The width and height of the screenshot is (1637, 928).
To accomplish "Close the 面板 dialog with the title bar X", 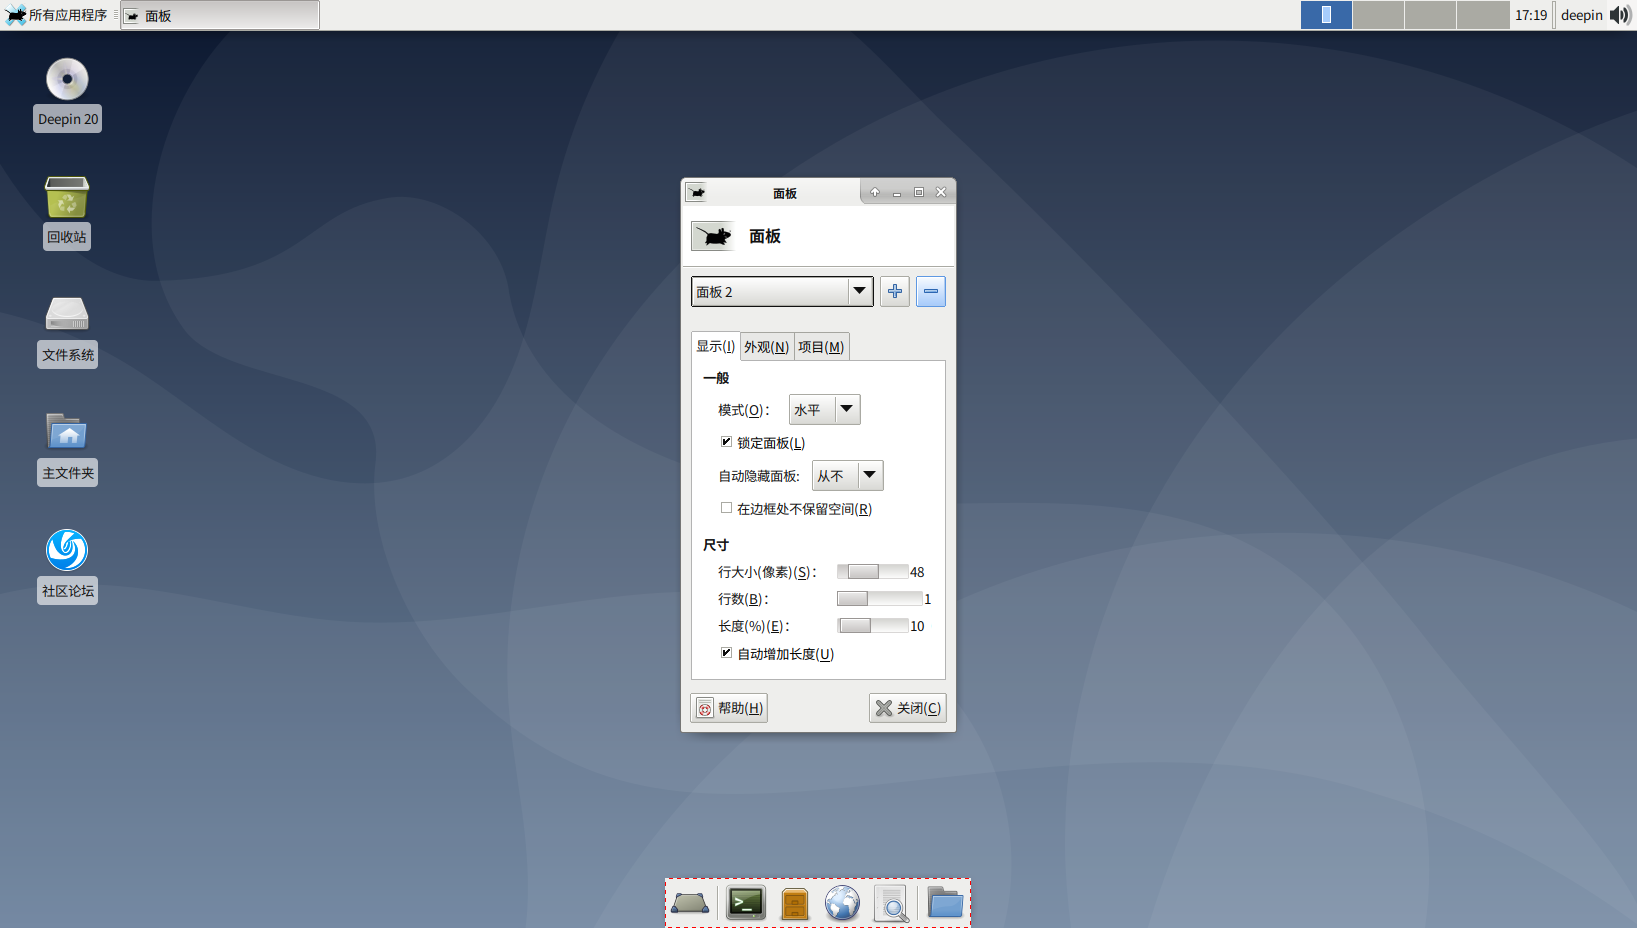I will (x=941, y=192).
